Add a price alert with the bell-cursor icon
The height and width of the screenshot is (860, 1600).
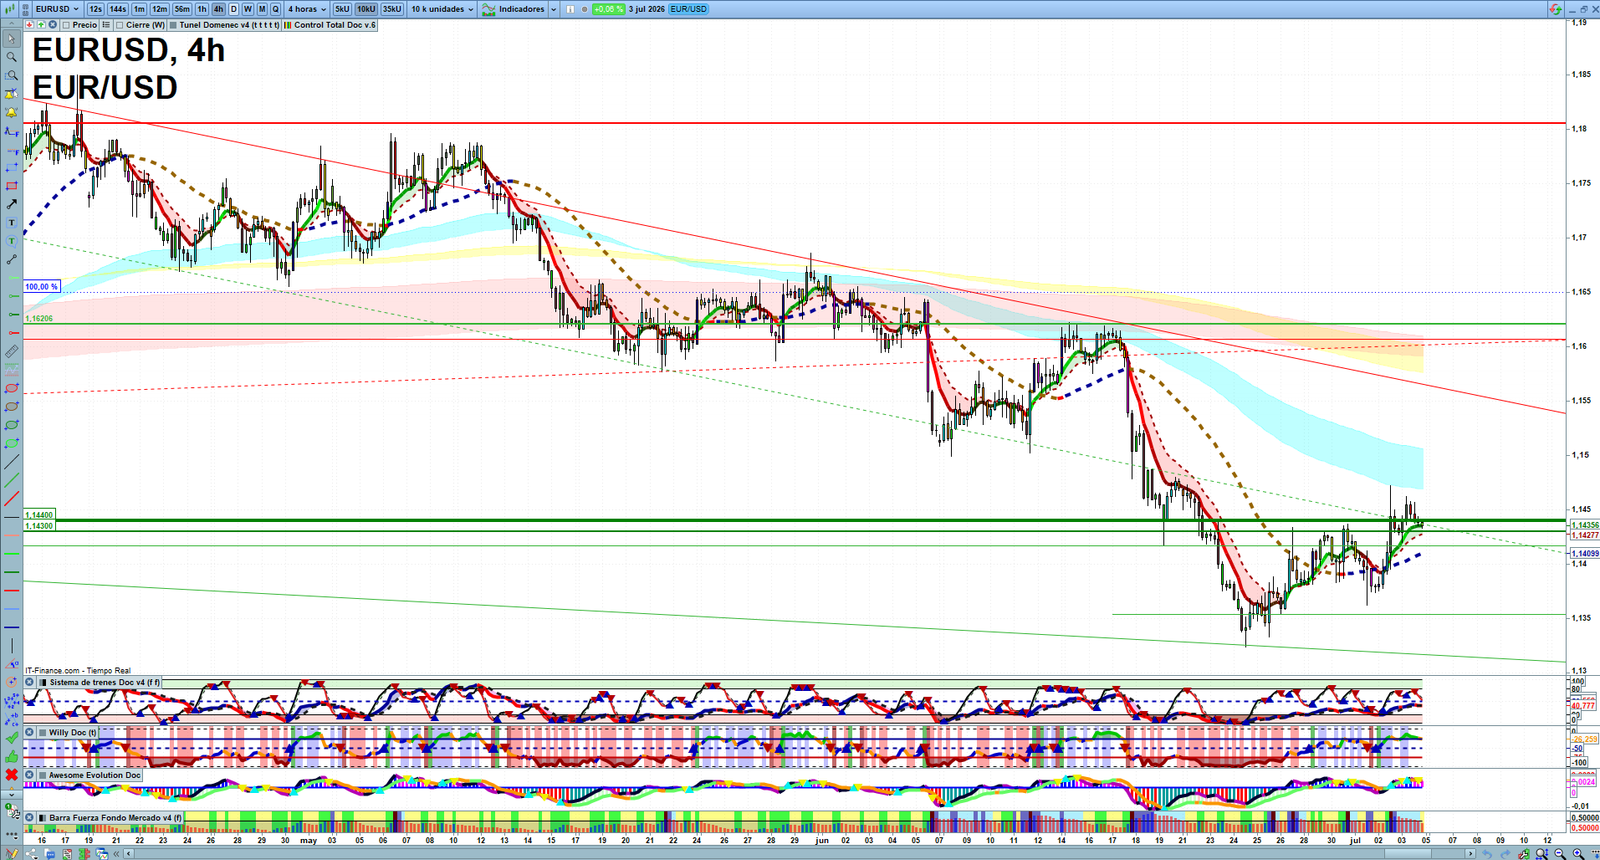click(x=12, y=93)
